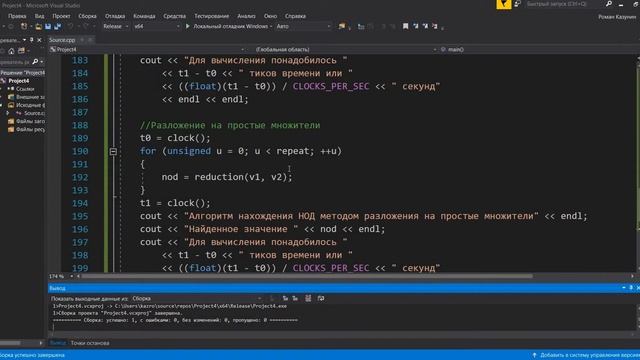Click the editor horizontal scrollbar
640x360 pixels.
[x=306, y=276]
